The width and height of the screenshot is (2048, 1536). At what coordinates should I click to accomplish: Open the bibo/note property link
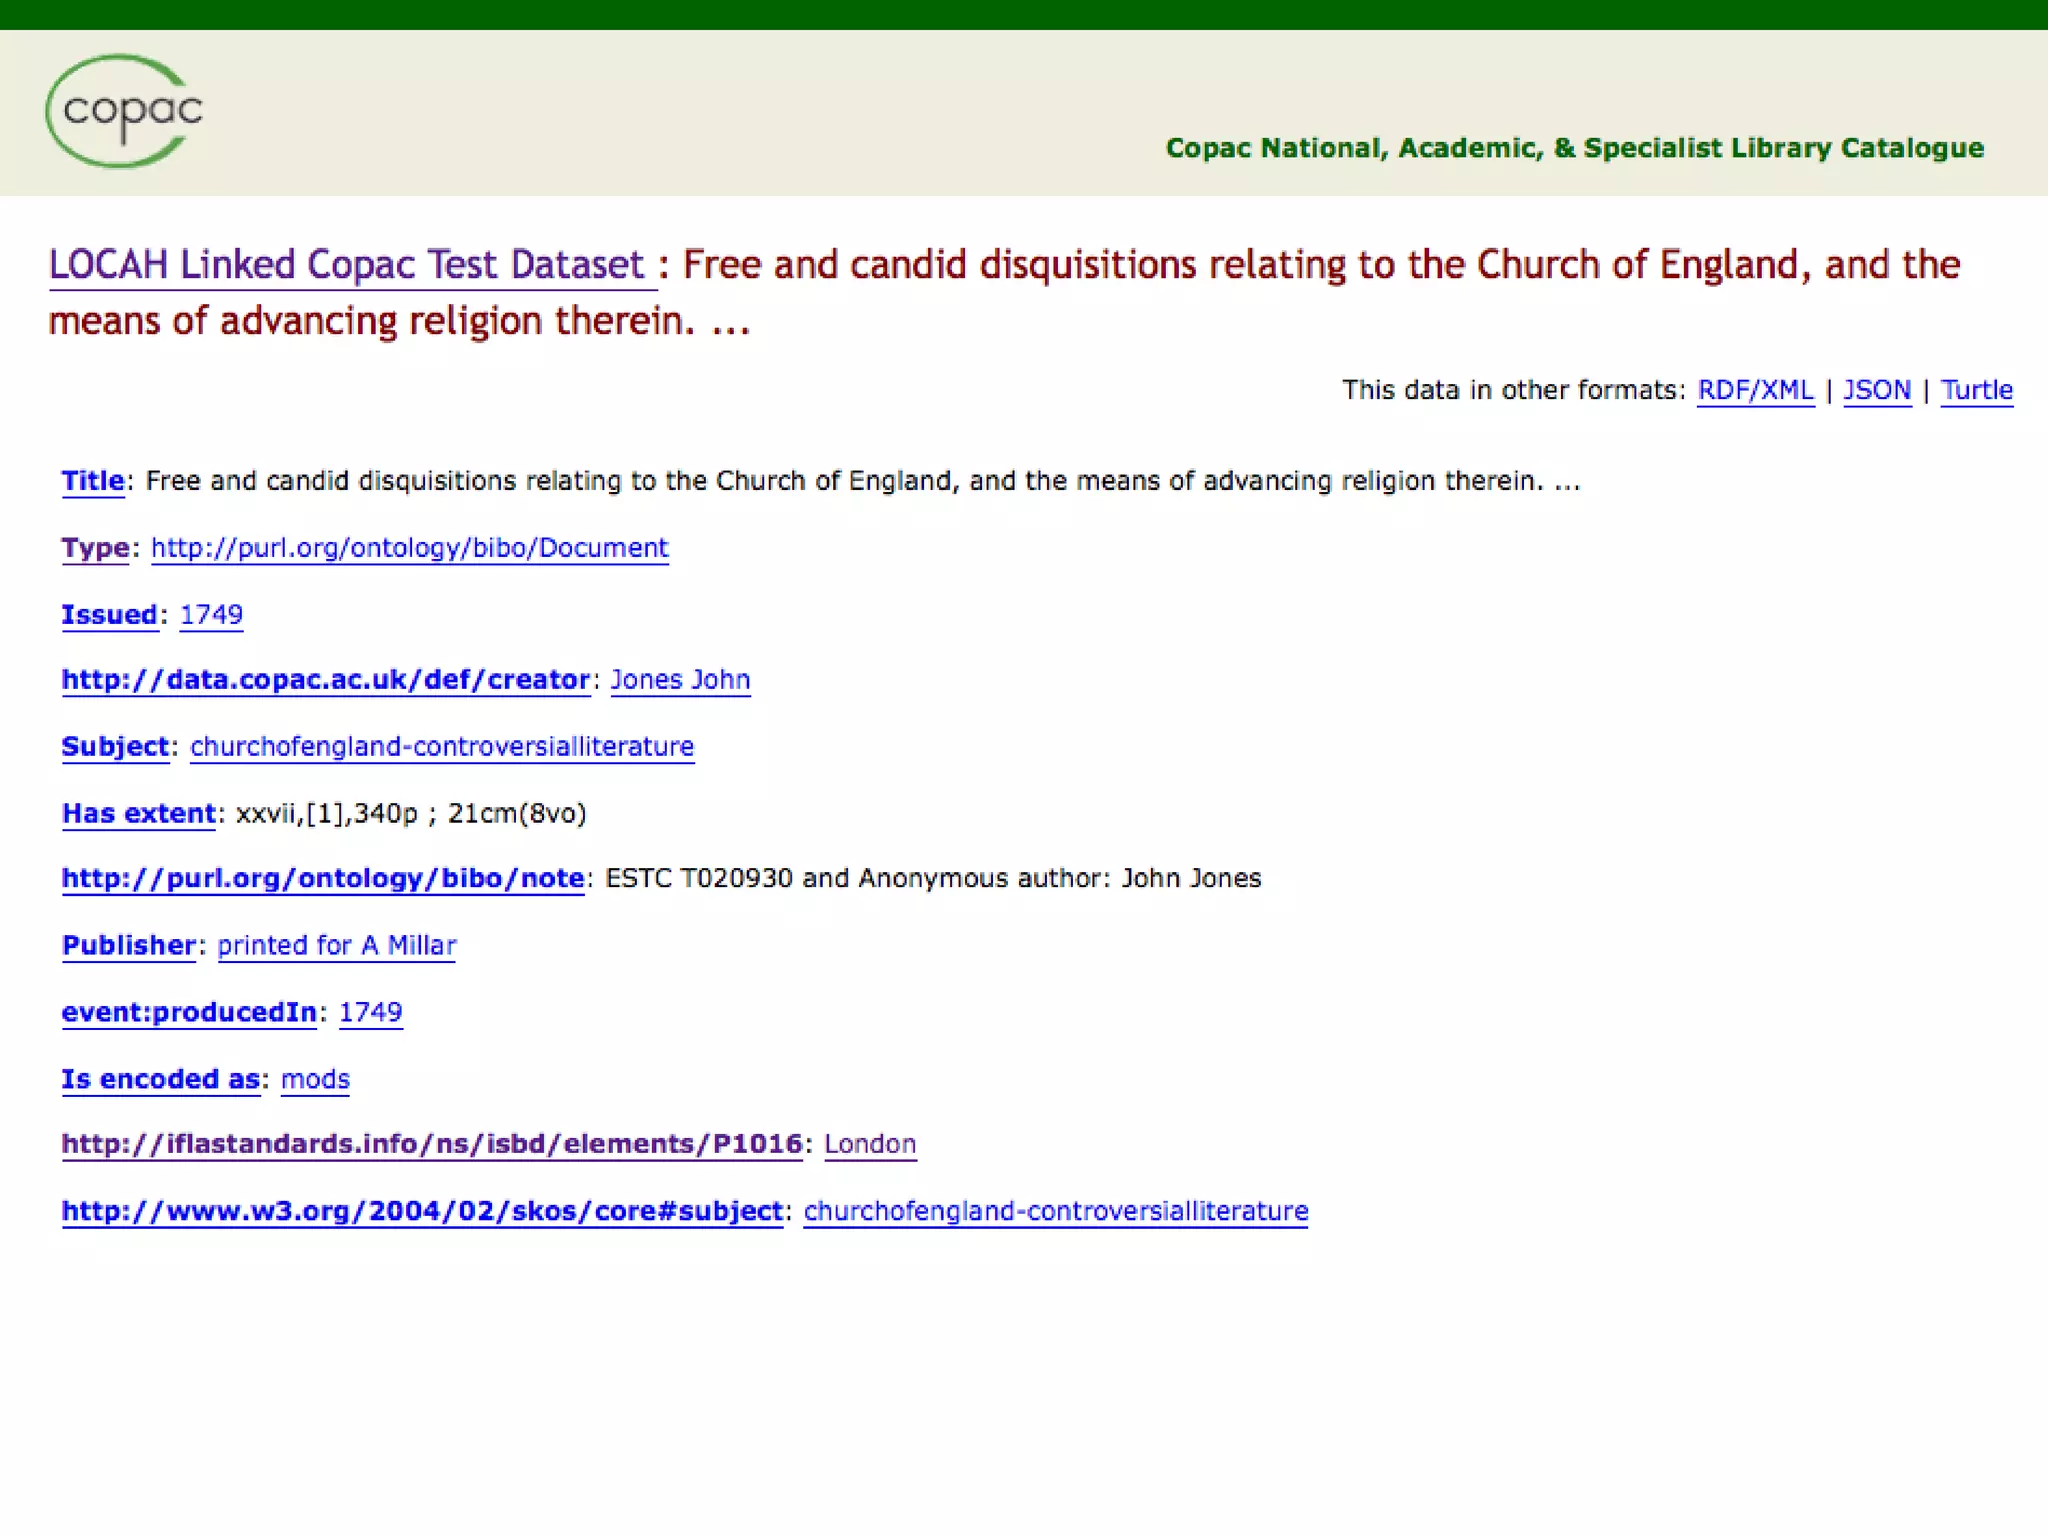coord(323,878)
